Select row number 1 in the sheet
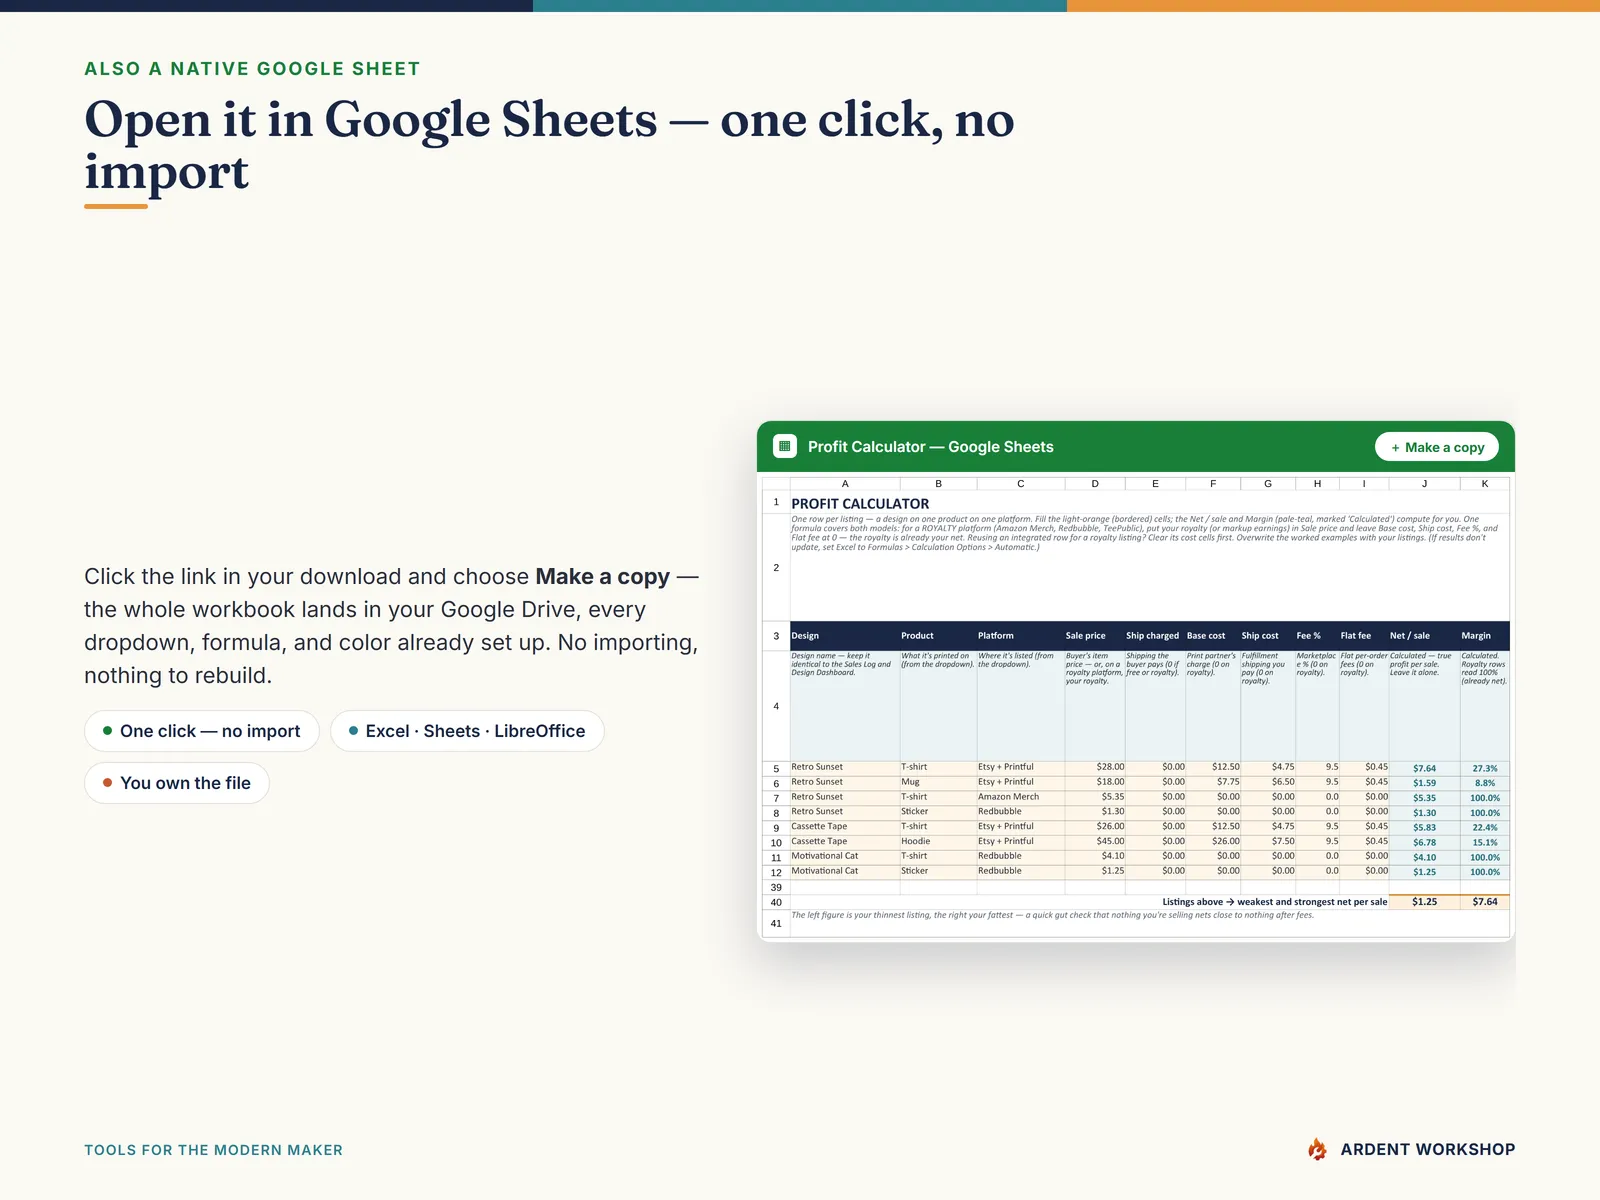 [x=776, y=502]
